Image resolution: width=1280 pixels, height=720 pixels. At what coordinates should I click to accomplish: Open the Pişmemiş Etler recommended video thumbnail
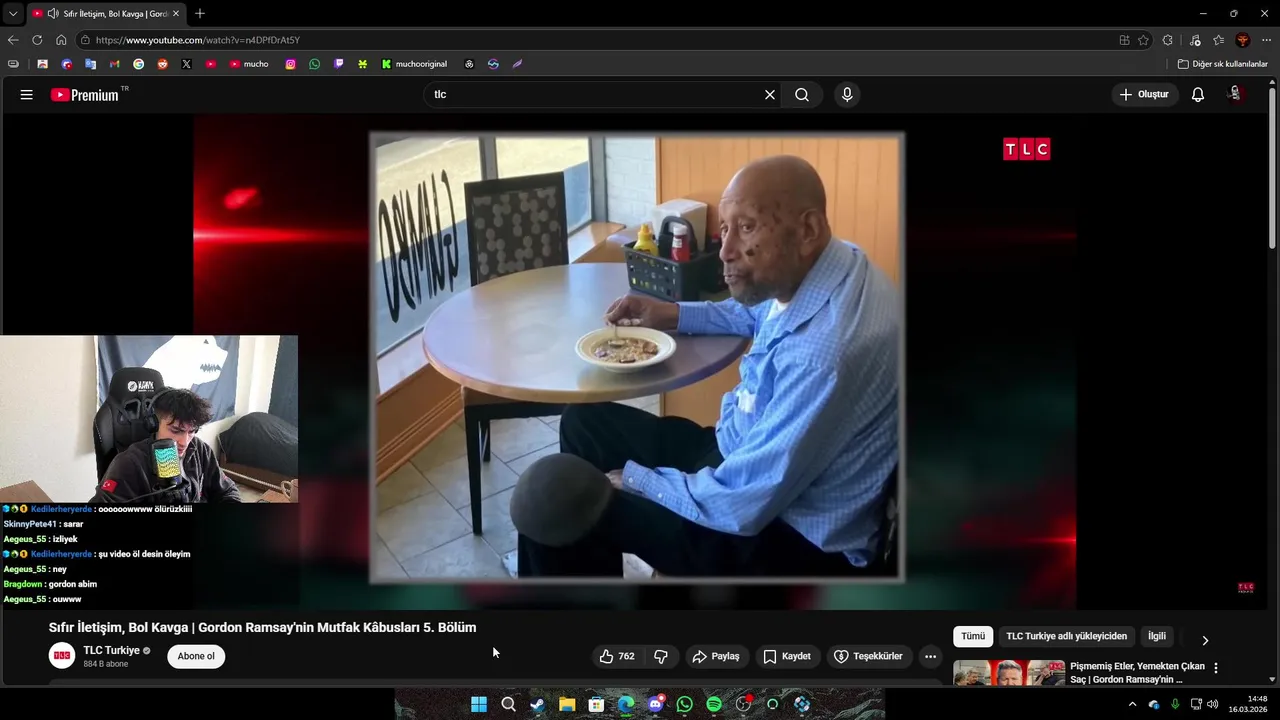[1008, 673]
